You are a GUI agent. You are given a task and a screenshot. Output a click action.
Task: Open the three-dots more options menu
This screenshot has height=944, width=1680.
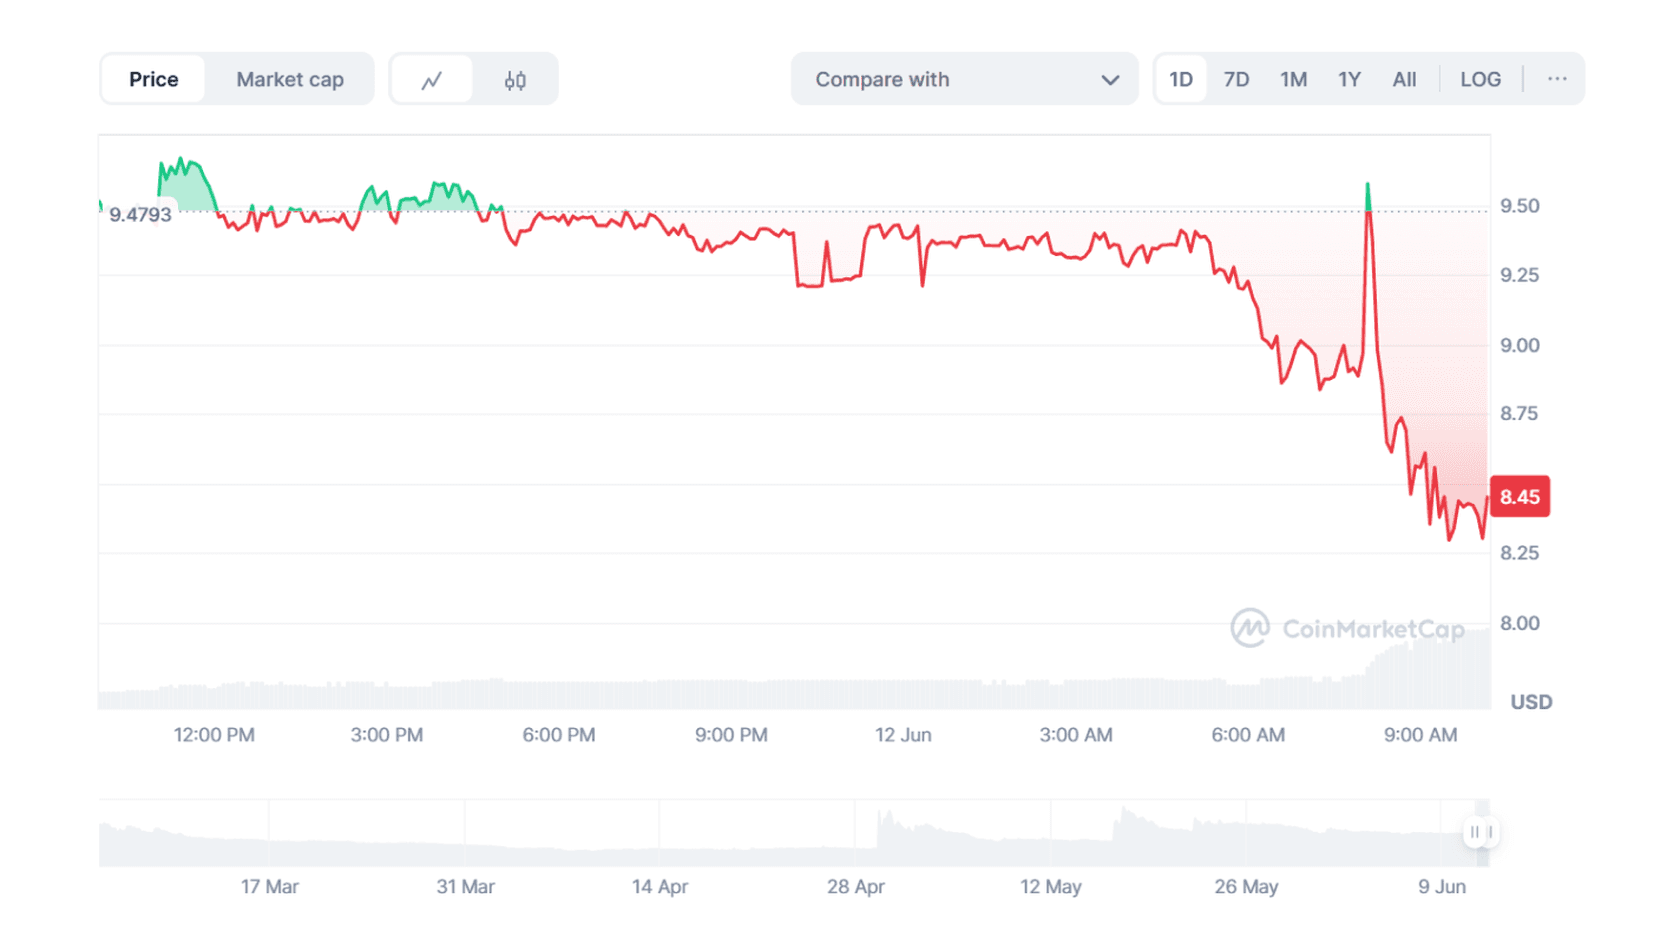pyautogui.click(x=1557, y=79)
